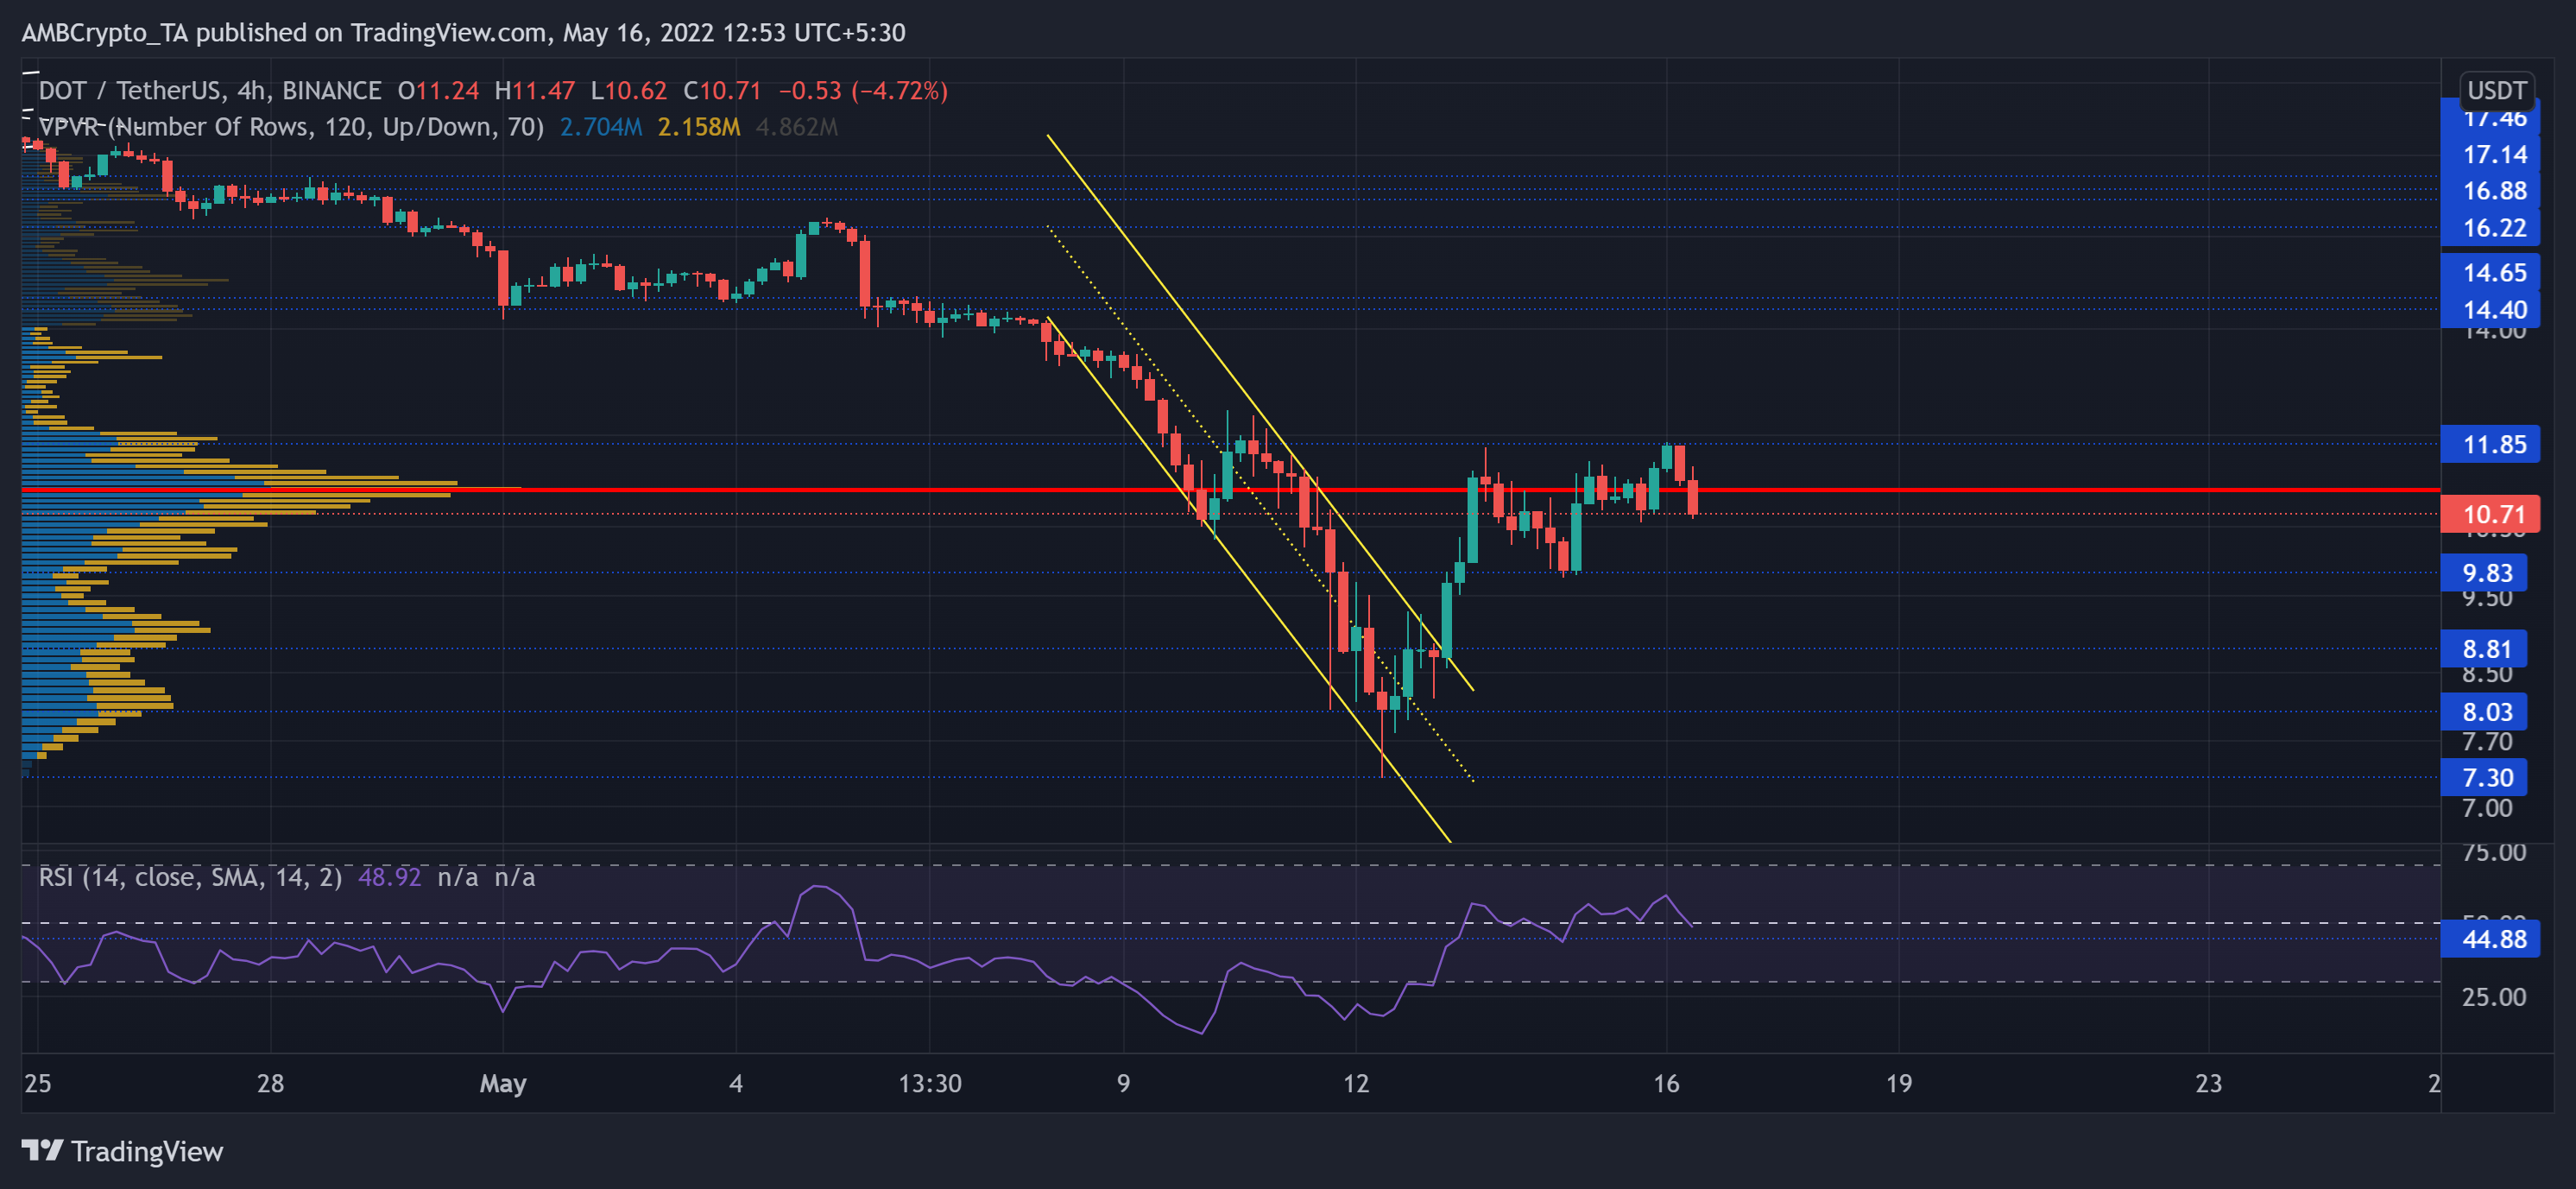The height and width of the screenshot is (1189, 2576).
Task: Click the upper yellow channel trendline
Action: pyautogui.click(x=1260, y=412)
